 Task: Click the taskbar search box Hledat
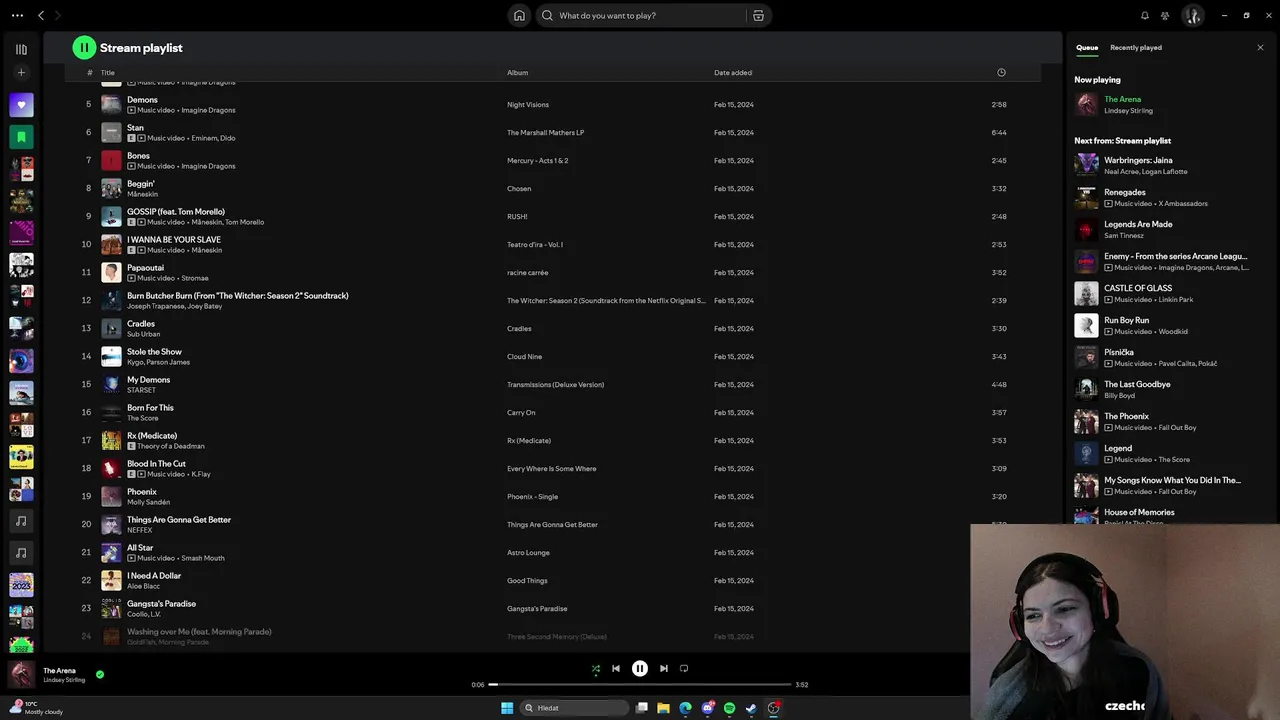click(x=574, y=708)
